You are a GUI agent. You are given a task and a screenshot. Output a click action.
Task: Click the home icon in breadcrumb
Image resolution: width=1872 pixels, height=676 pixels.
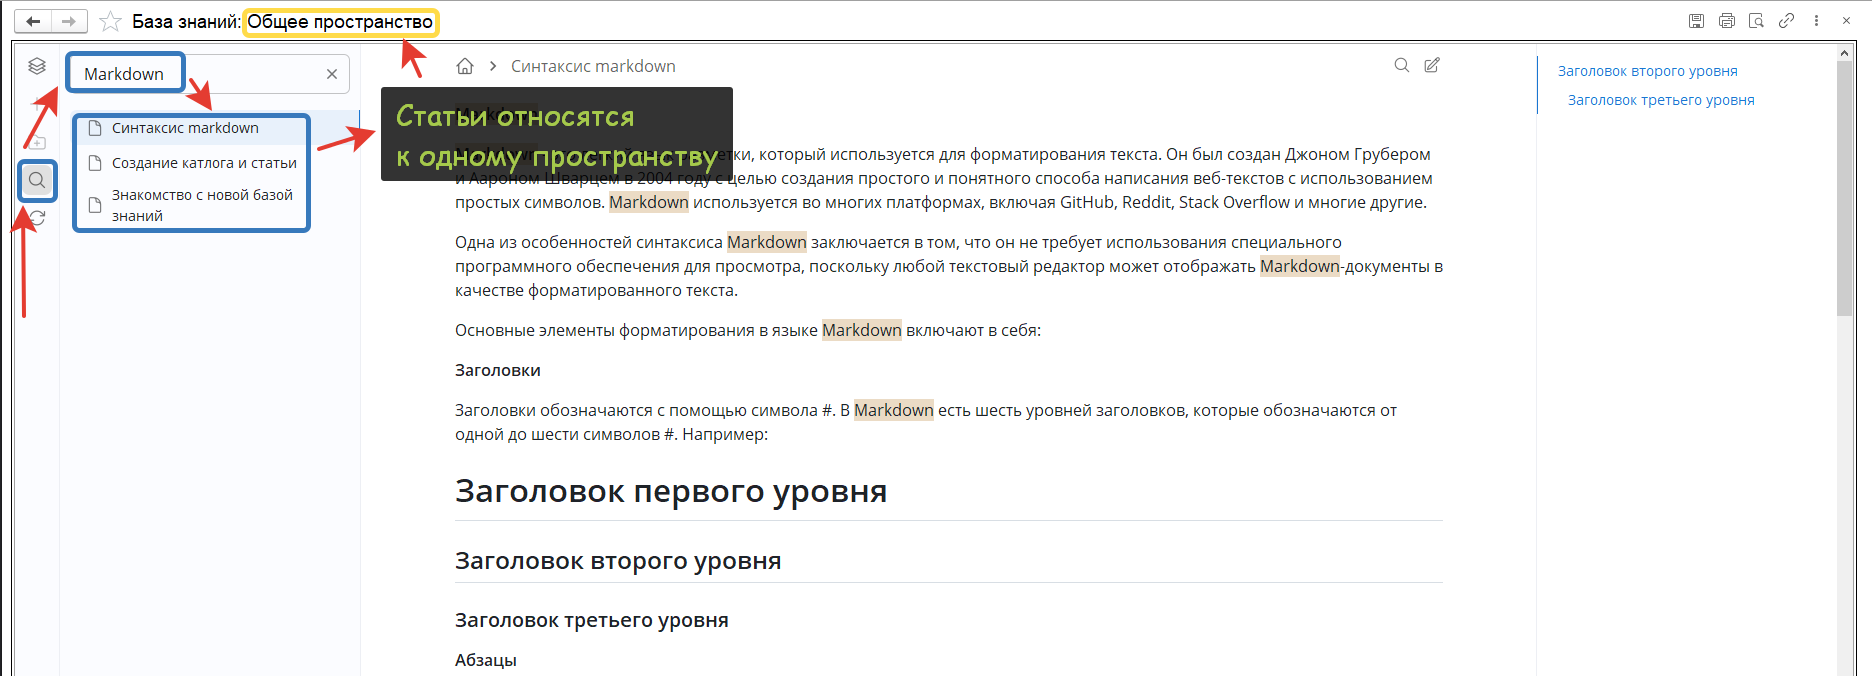click(x=465, y=66)
